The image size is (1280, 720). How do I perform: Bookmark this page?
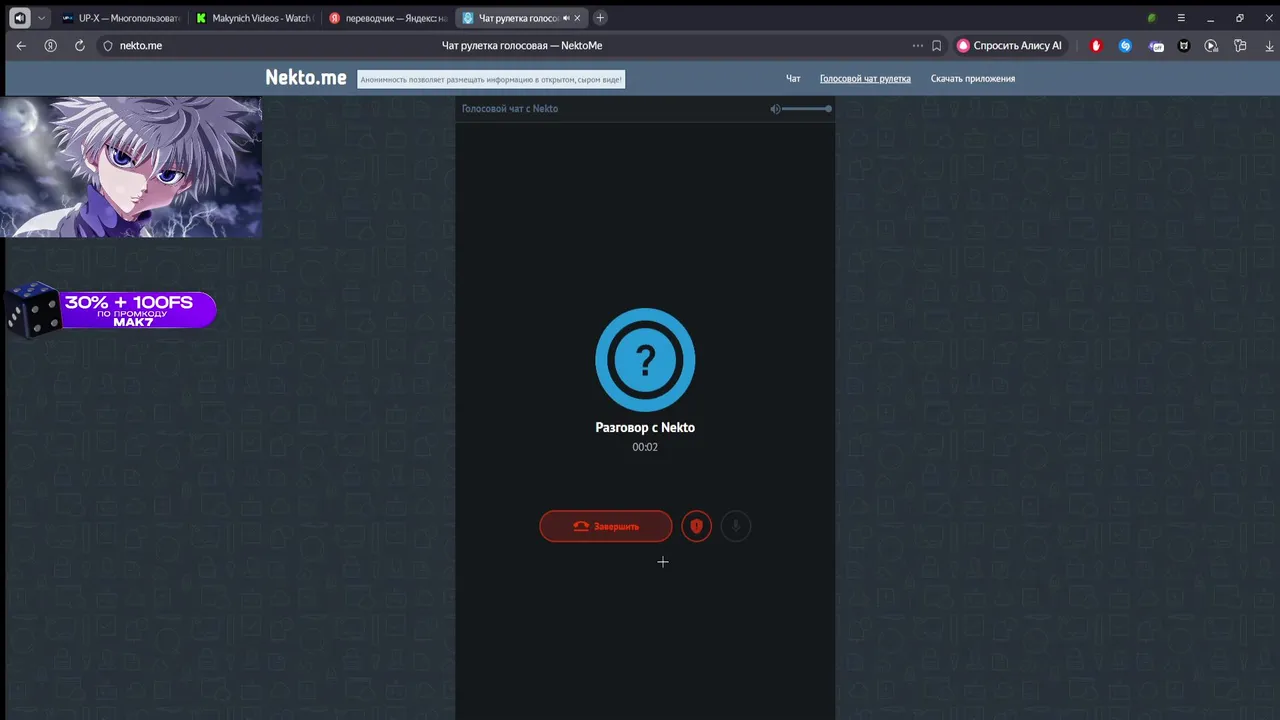937,45
